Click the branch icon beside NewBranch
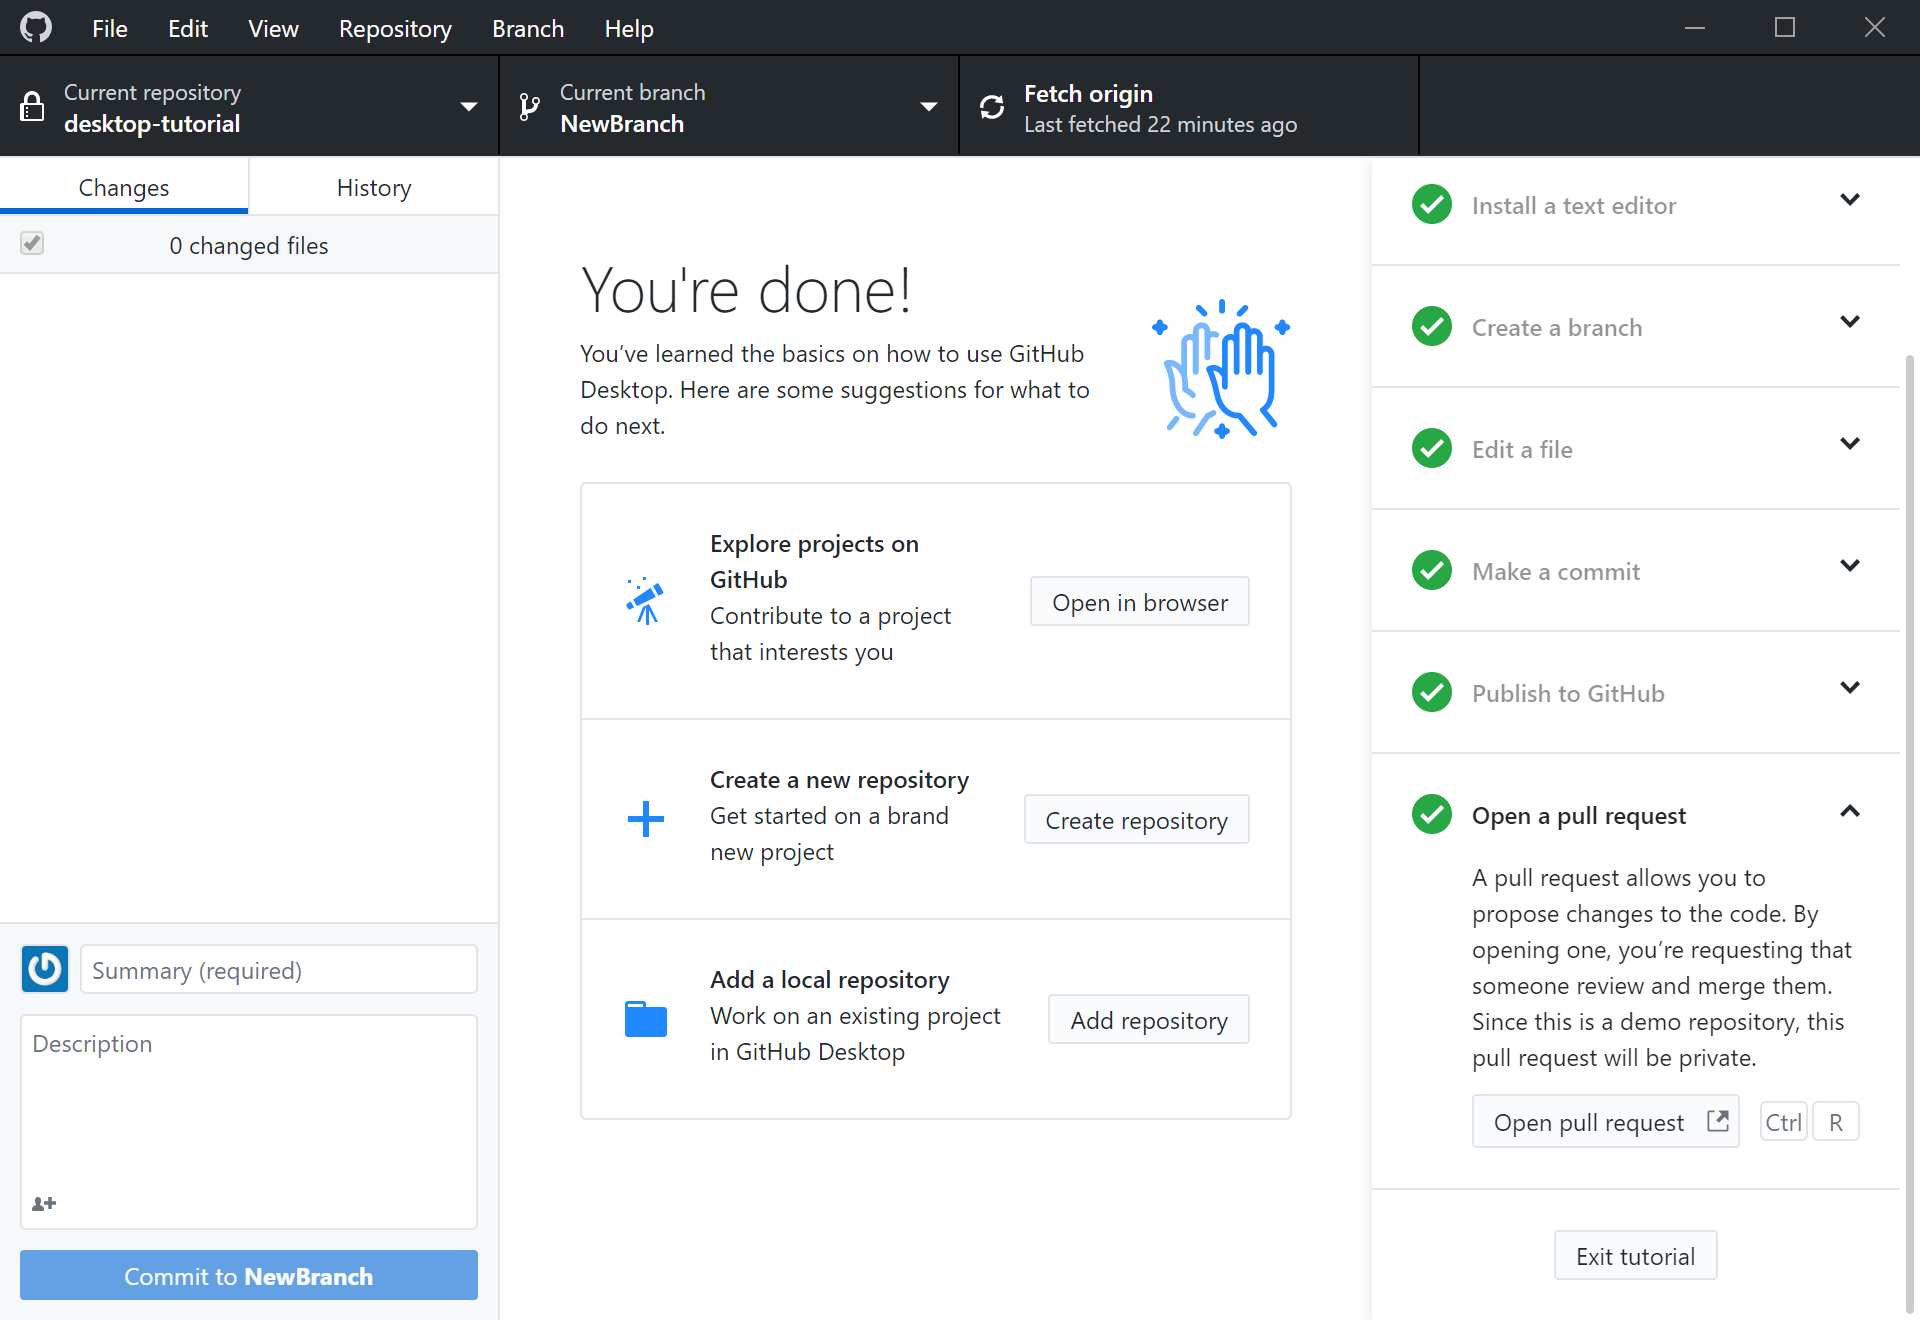 pyautogui.click(x=529, y=107)
